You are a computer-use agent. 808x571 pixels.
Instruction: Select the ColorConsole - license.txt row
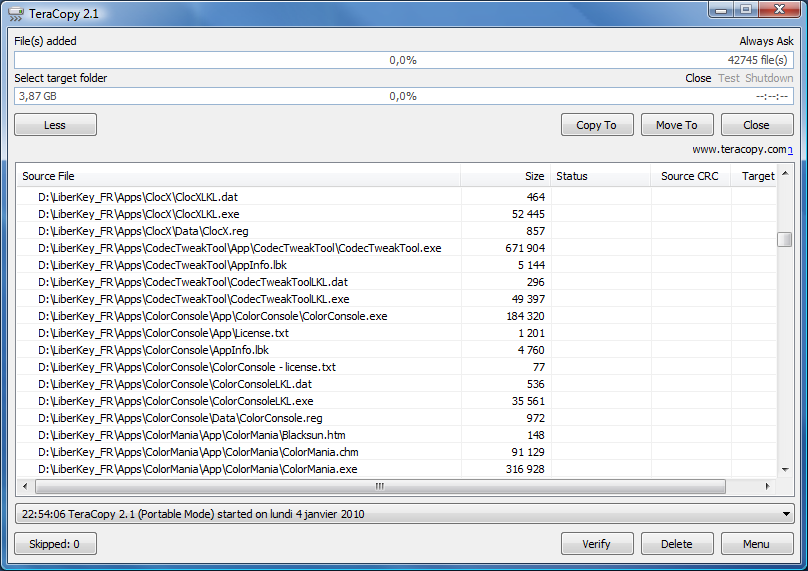pyautogui.click(x=396, y=367)
